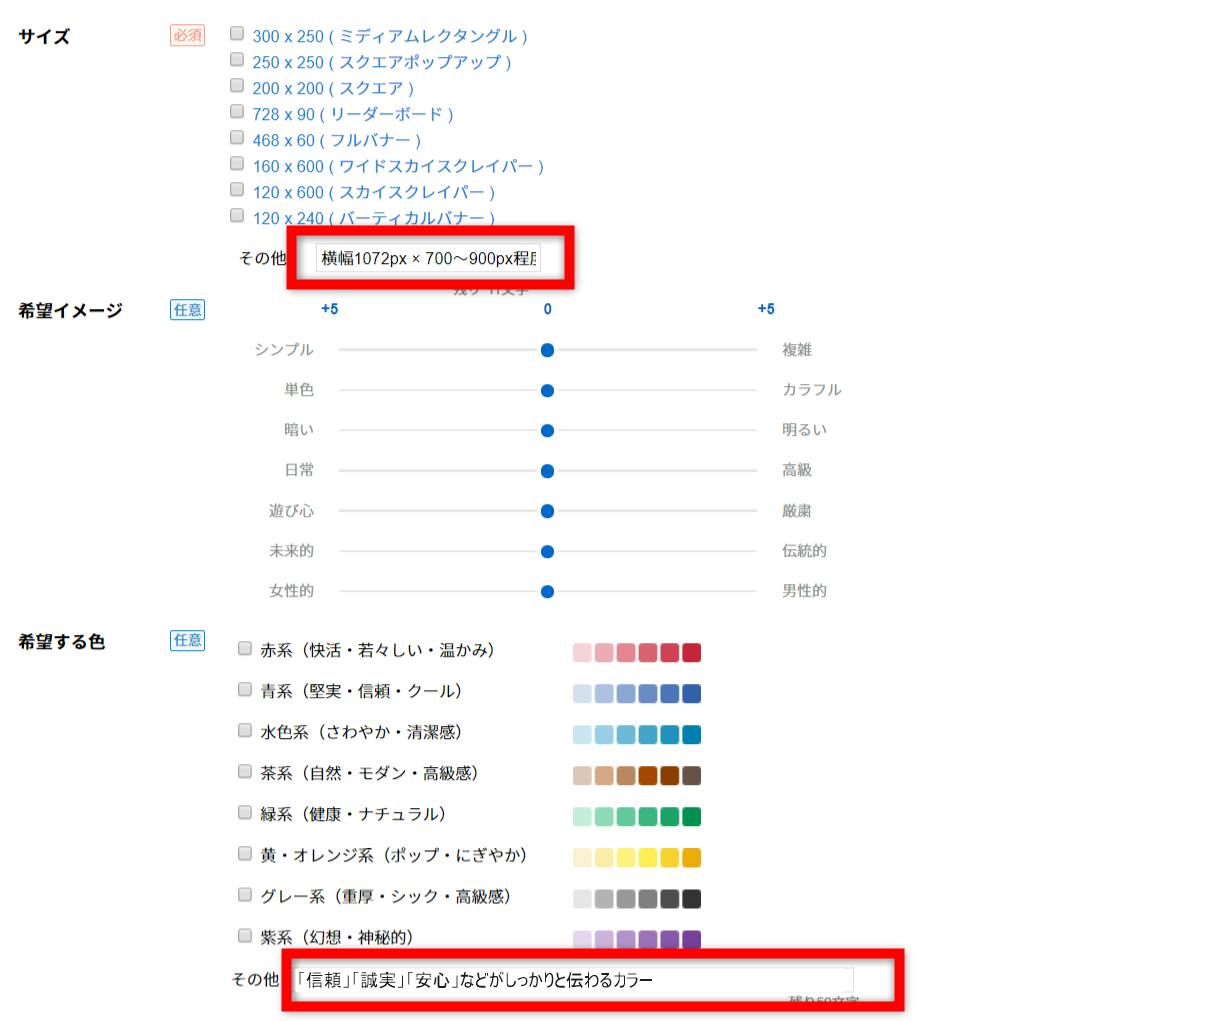Pick the darkest blue swatch in 青系 row

point(691,694)
